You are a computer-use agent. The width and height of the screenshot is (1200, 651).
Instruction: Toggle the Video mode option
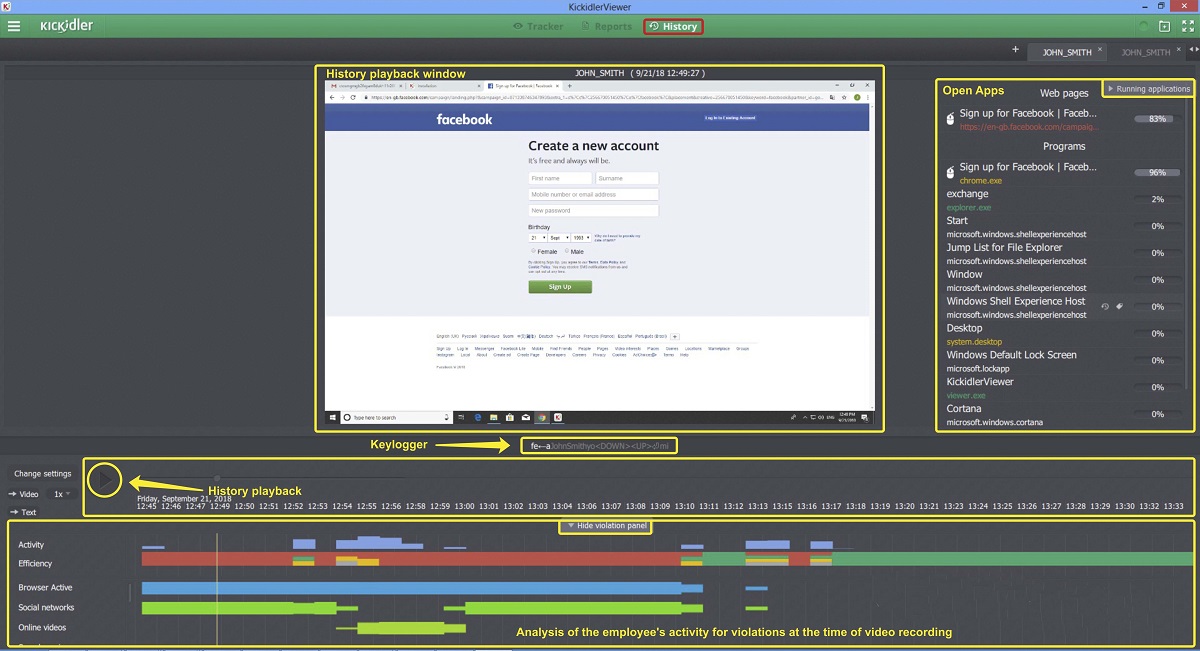pos(24,494)
